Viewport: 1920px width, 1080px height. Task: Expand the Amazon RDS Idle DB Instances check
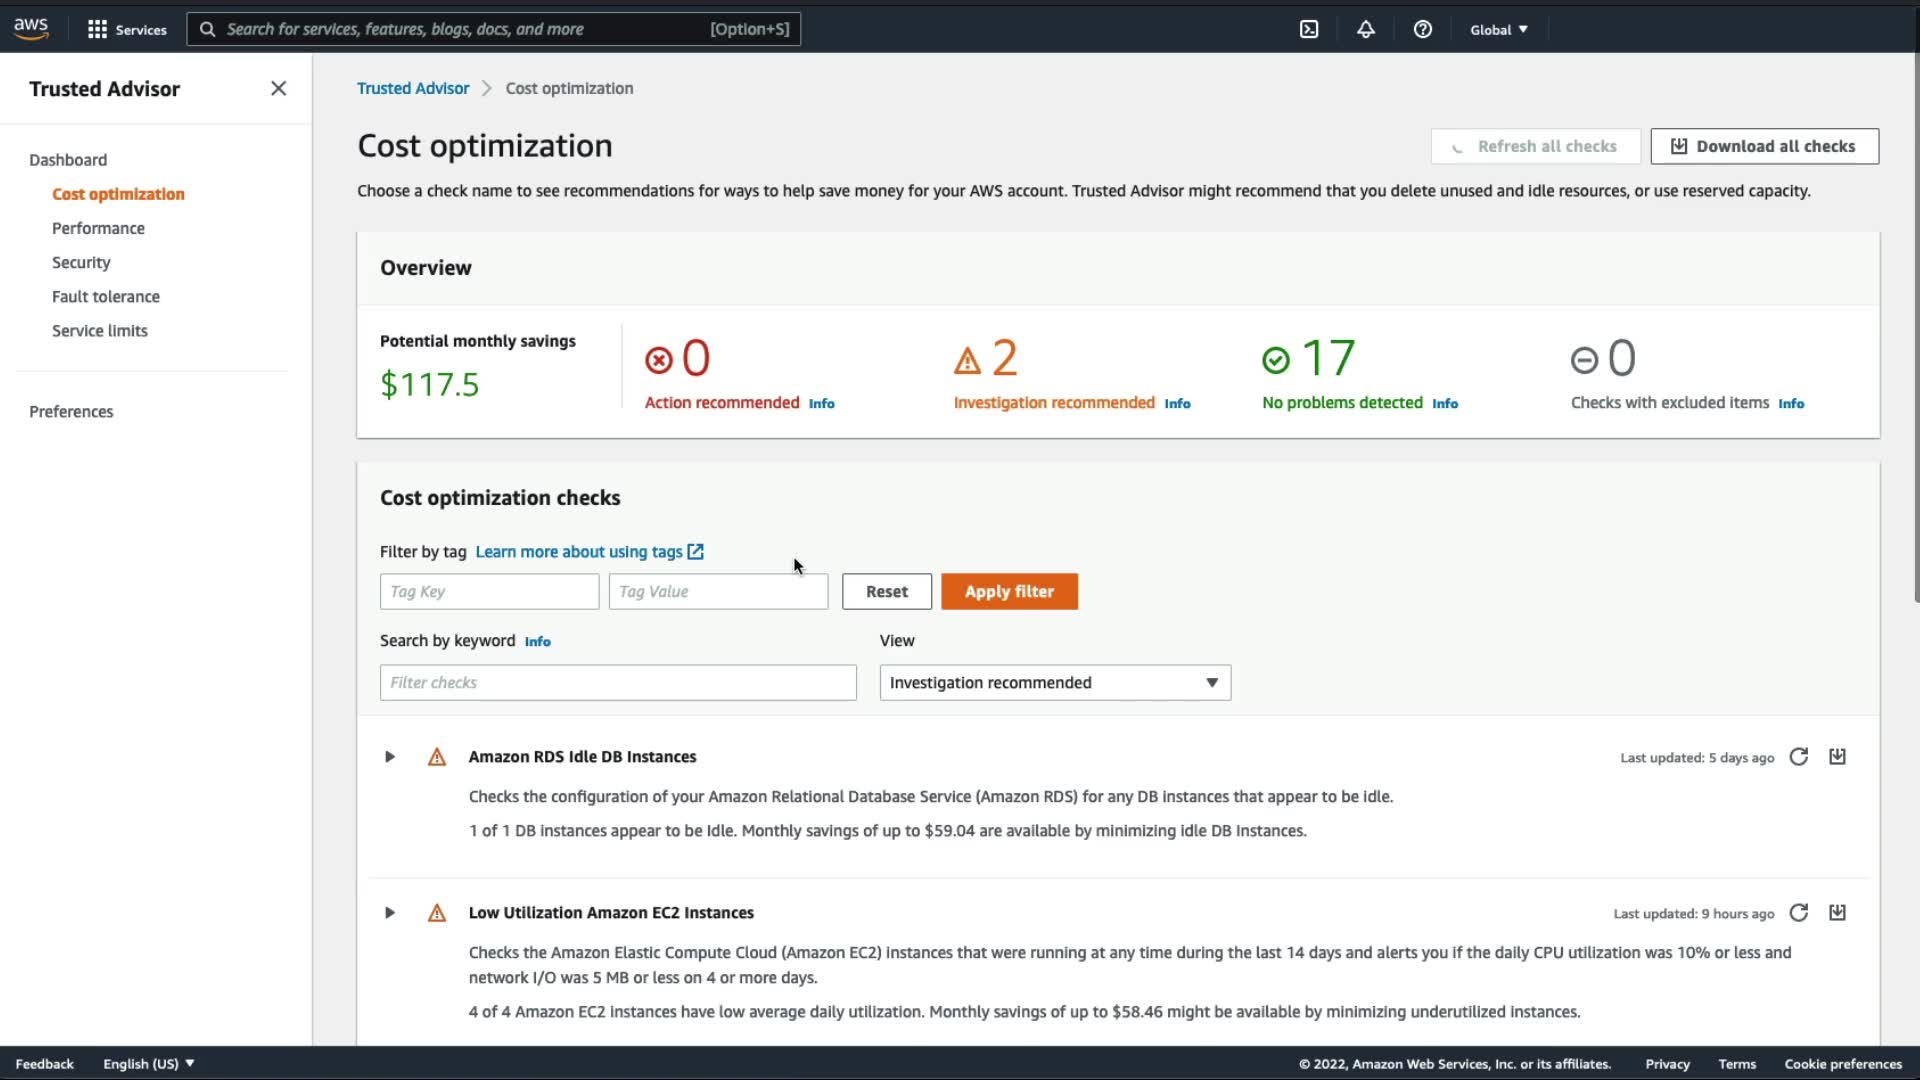tap(390, 757)
